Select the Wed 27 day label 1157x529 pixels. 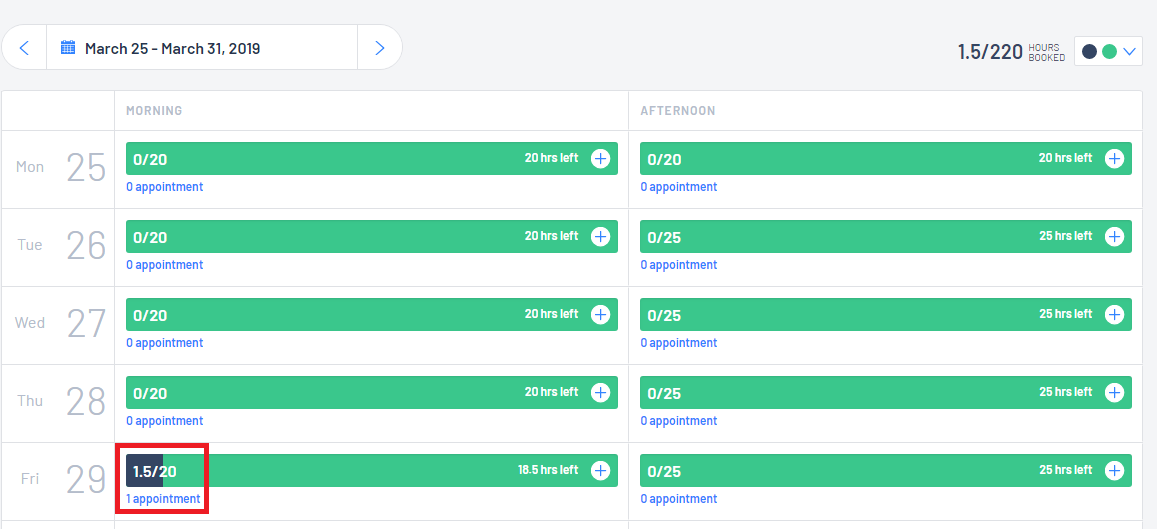click(x=61, y=323)
